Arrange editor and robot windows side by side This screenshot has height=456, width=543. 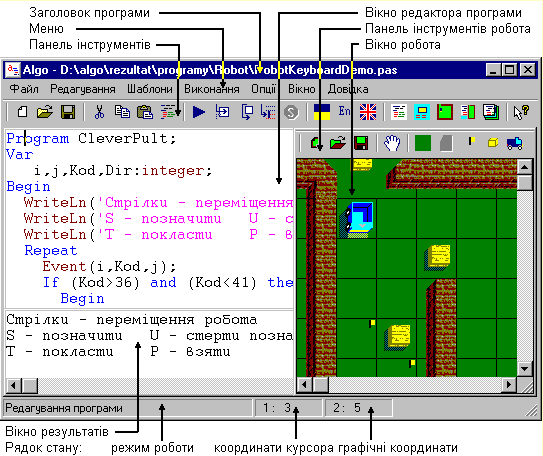pyautogui.click(x=468, y=112)
